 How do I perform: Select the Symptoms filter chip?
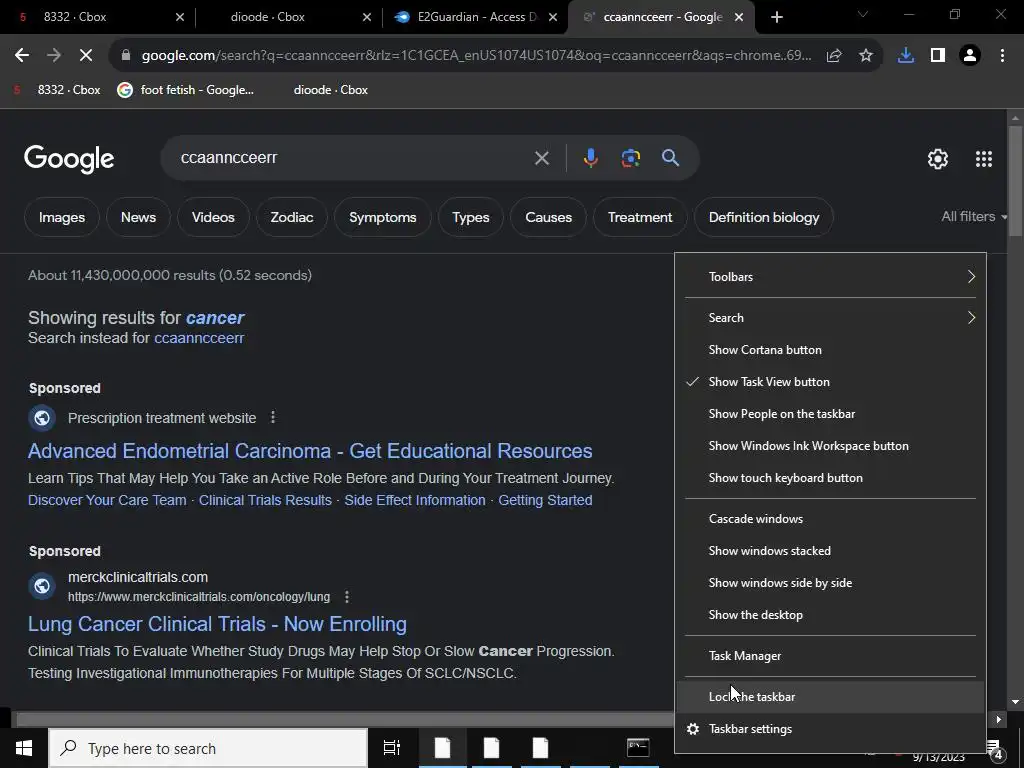383,217
